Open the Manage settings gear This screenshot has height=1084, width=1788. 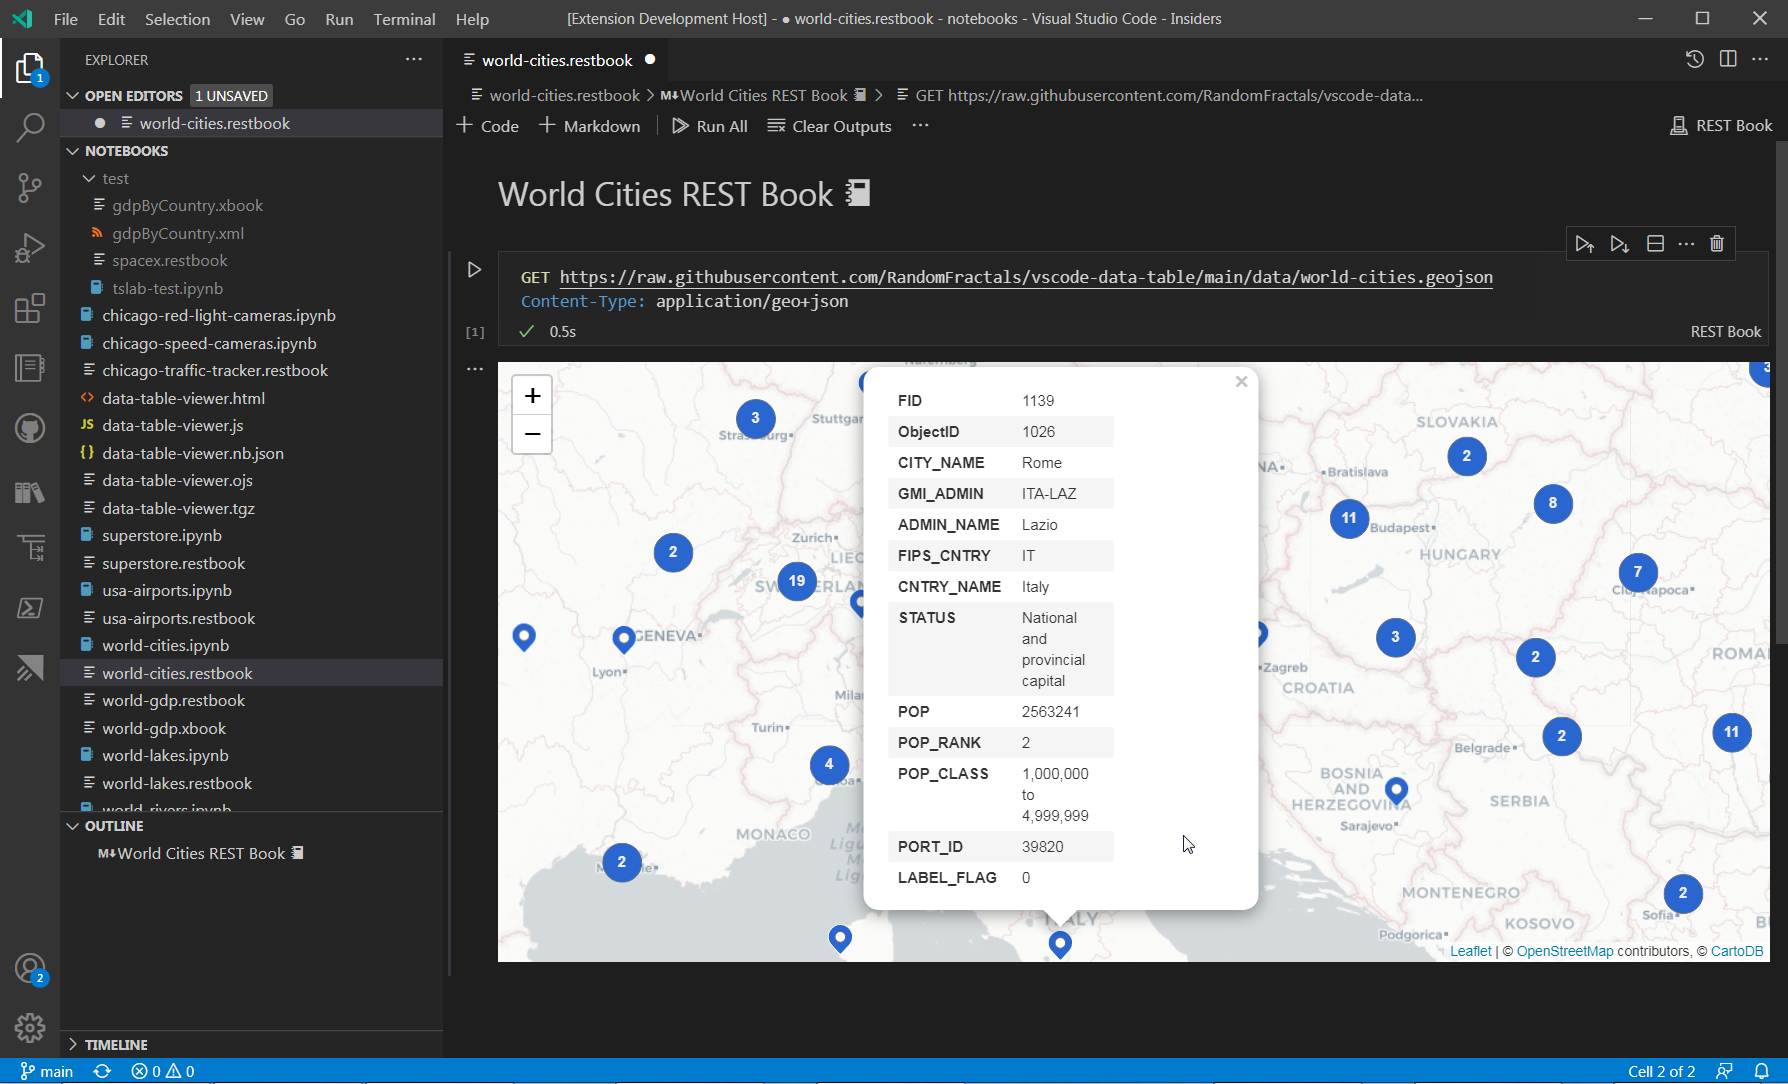coord(30,1028)
